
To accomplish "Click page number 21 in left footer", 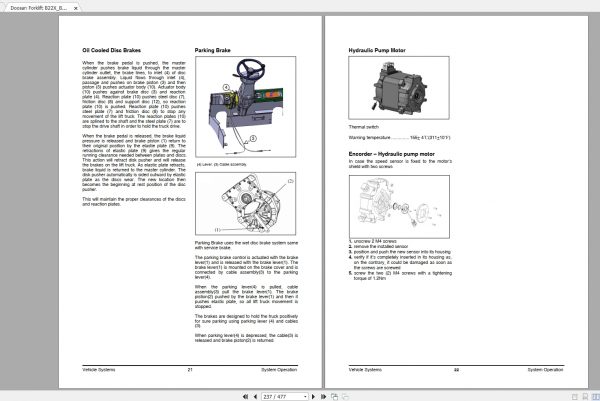I will coord(190,370).
